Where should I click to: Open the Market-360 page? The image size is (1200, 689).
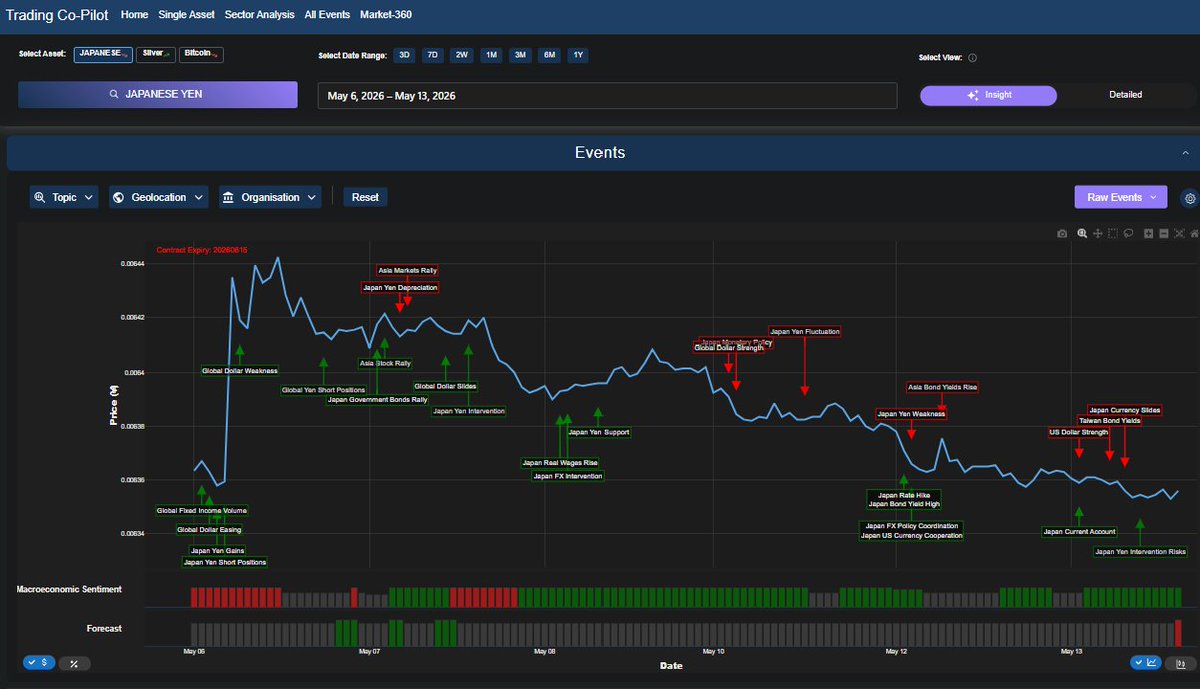point(386,15)
